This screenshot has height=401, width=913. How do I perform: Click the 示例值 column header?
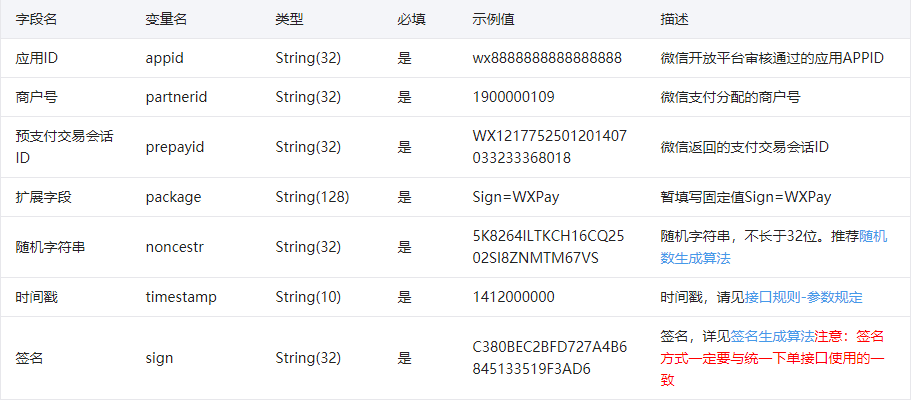point(494,19)
